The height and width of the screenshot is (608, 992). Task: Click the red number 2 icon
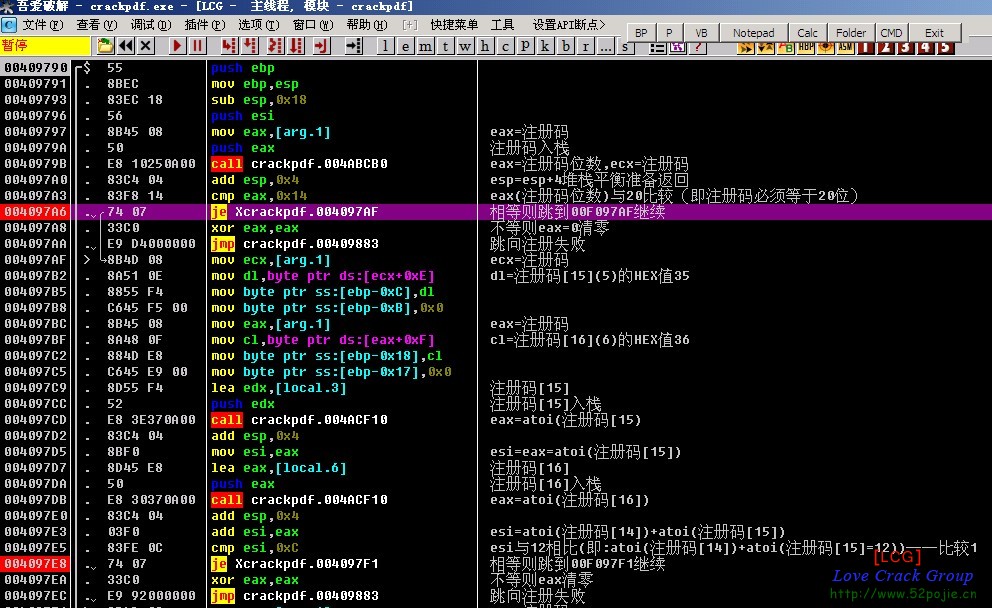(x=886, y=47)
